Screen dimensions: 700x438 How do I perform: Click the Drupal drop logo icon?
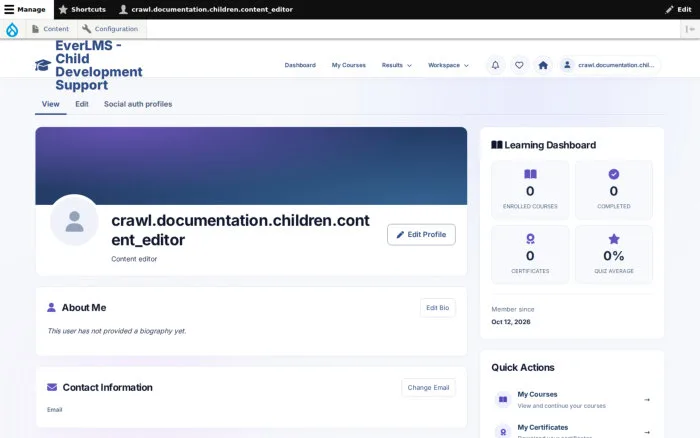click(12, 29)
